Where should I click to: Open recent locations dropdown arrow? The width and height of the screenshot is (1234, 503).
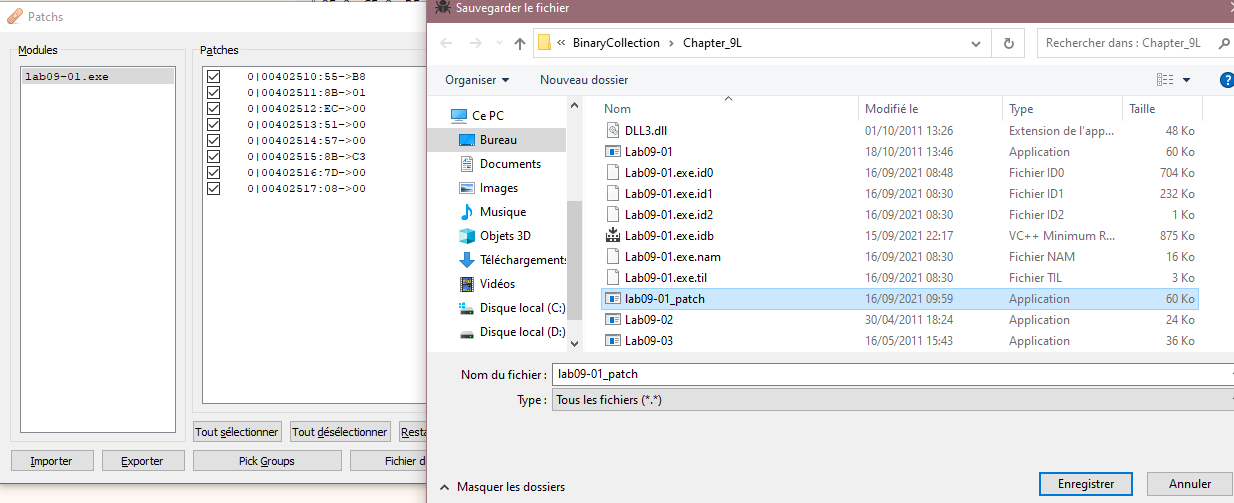[x=499, y=44]
